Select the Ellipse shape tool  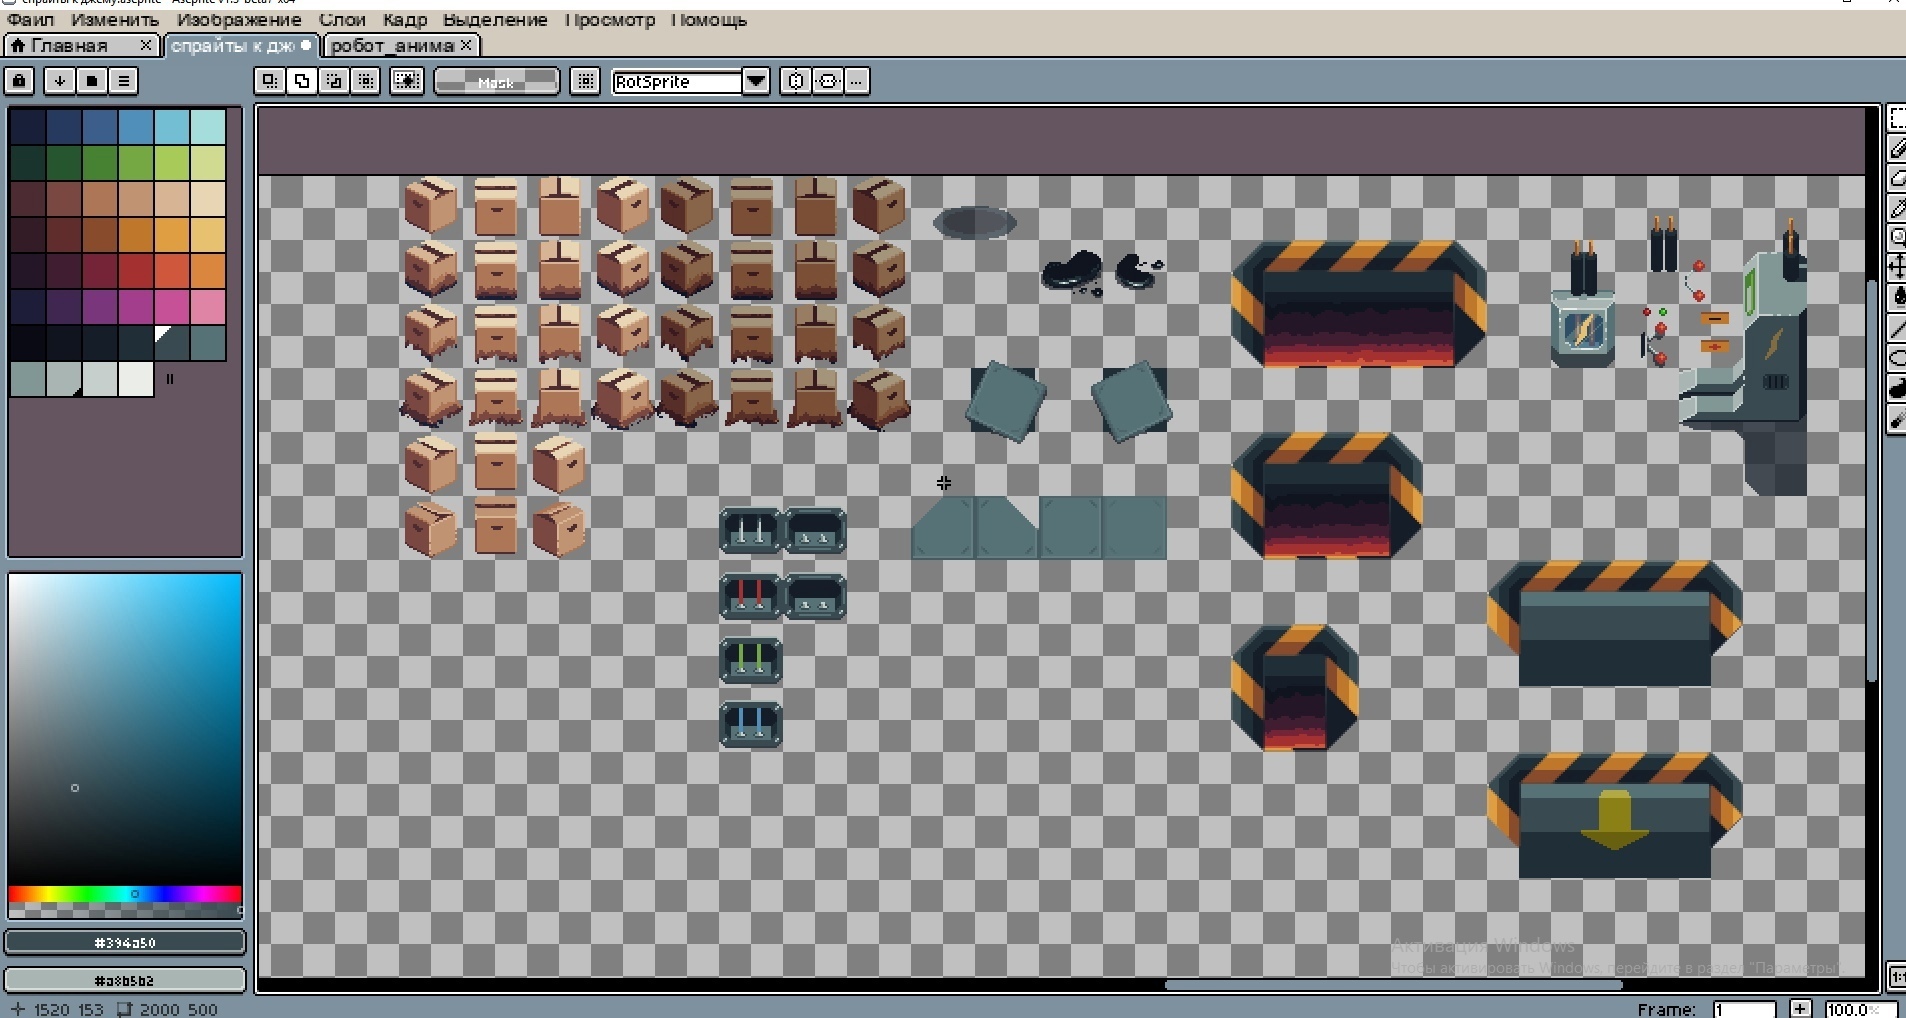[x=1896, y=358]
